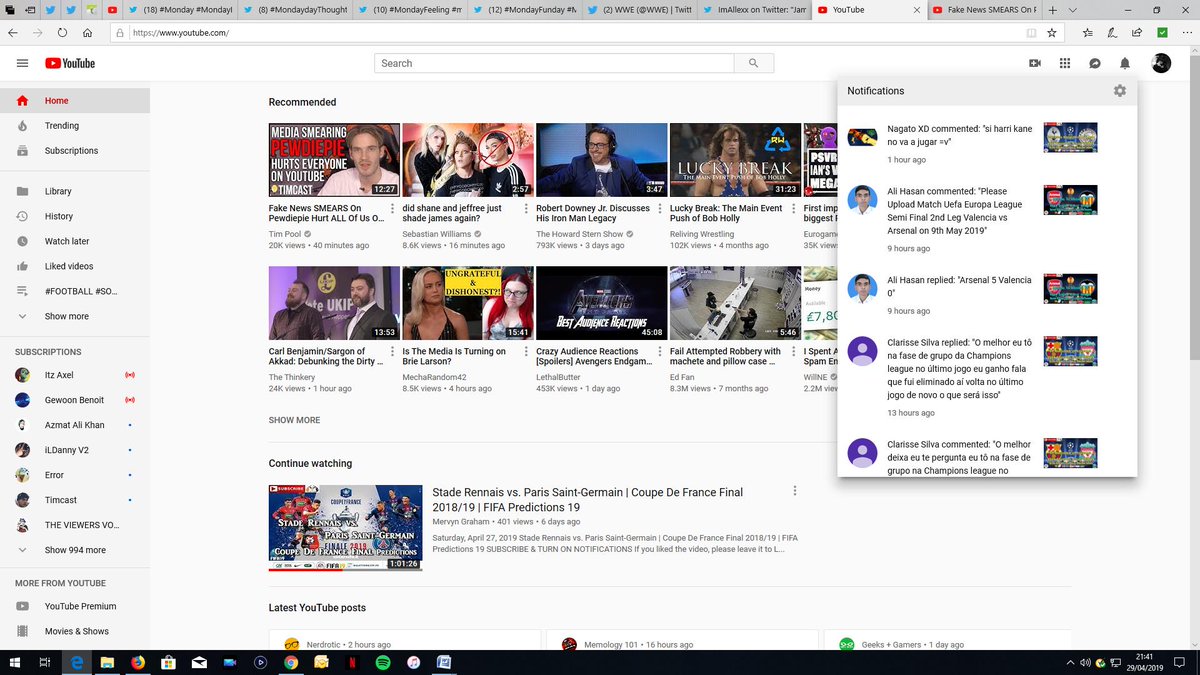Viewport: 1200px width, 675px height.
Task: Open Liked videos in the sidebar
Action: click(75, 266)
